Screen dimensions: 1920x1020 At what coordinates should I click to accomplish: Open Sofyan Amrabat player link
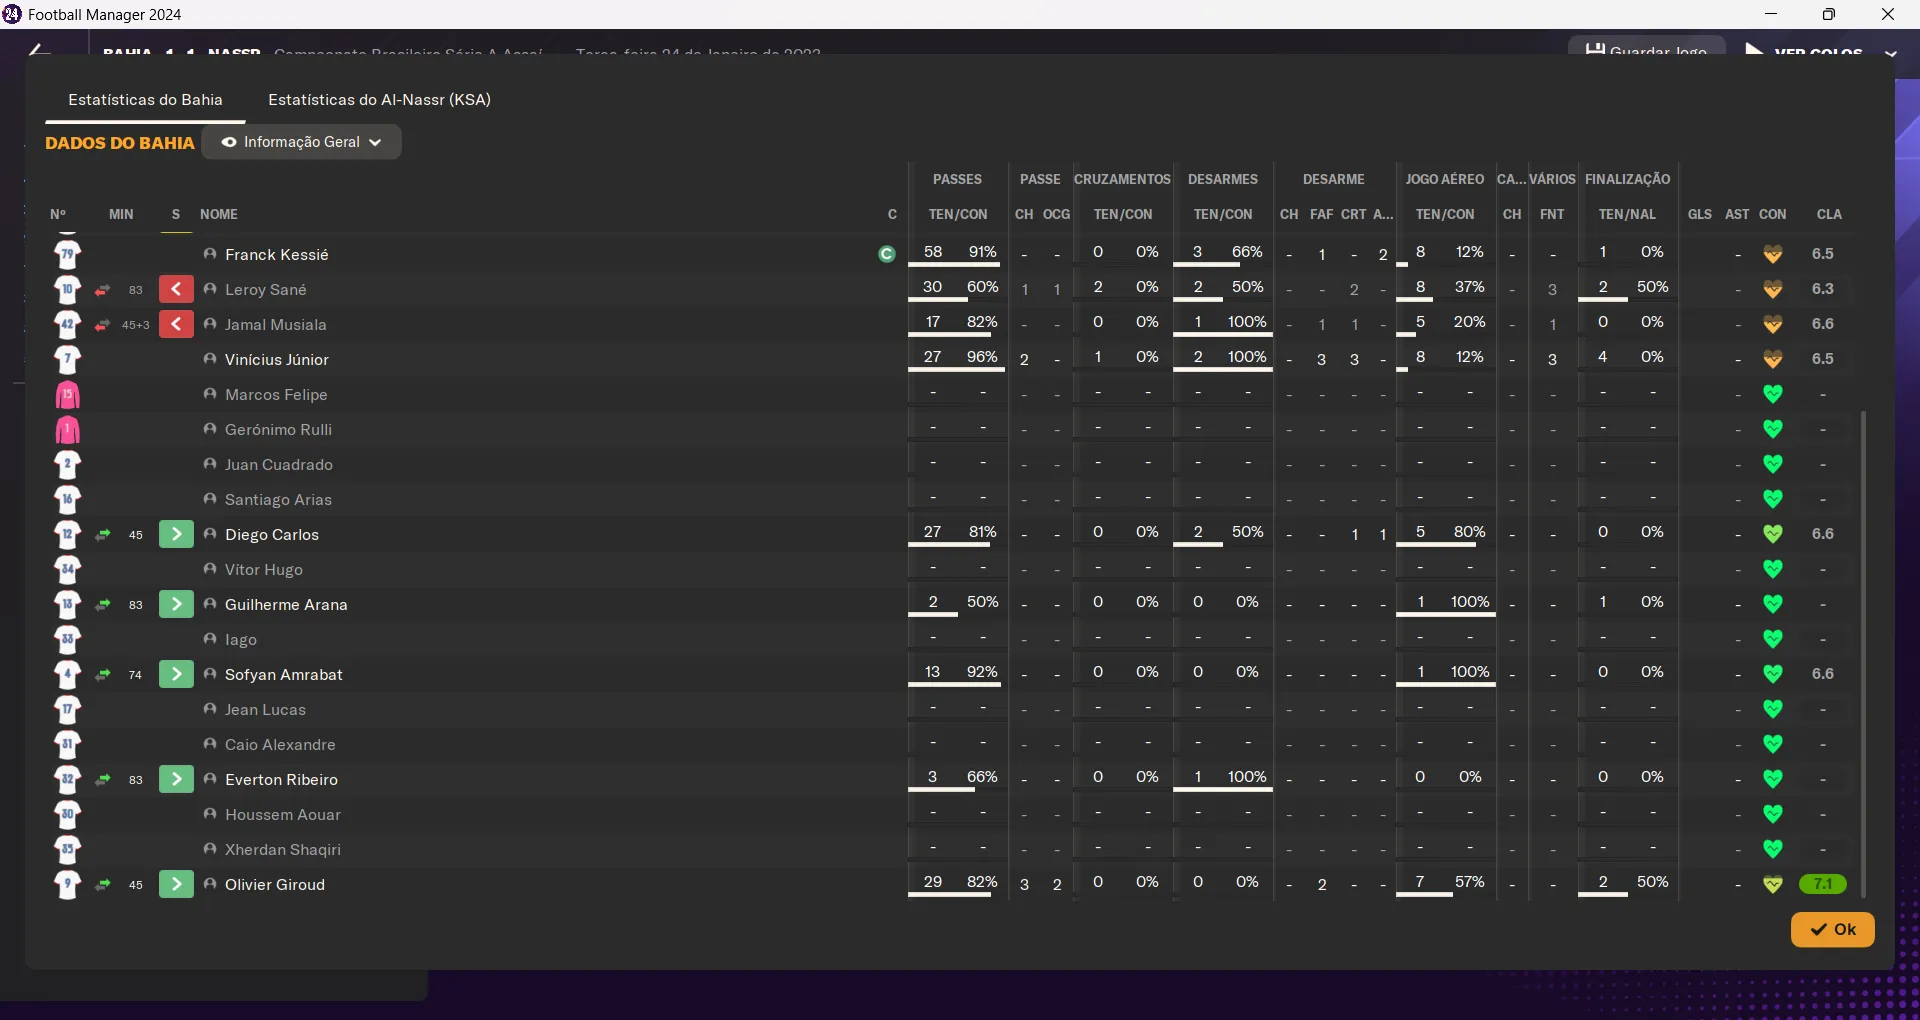[x=284, y=675]
